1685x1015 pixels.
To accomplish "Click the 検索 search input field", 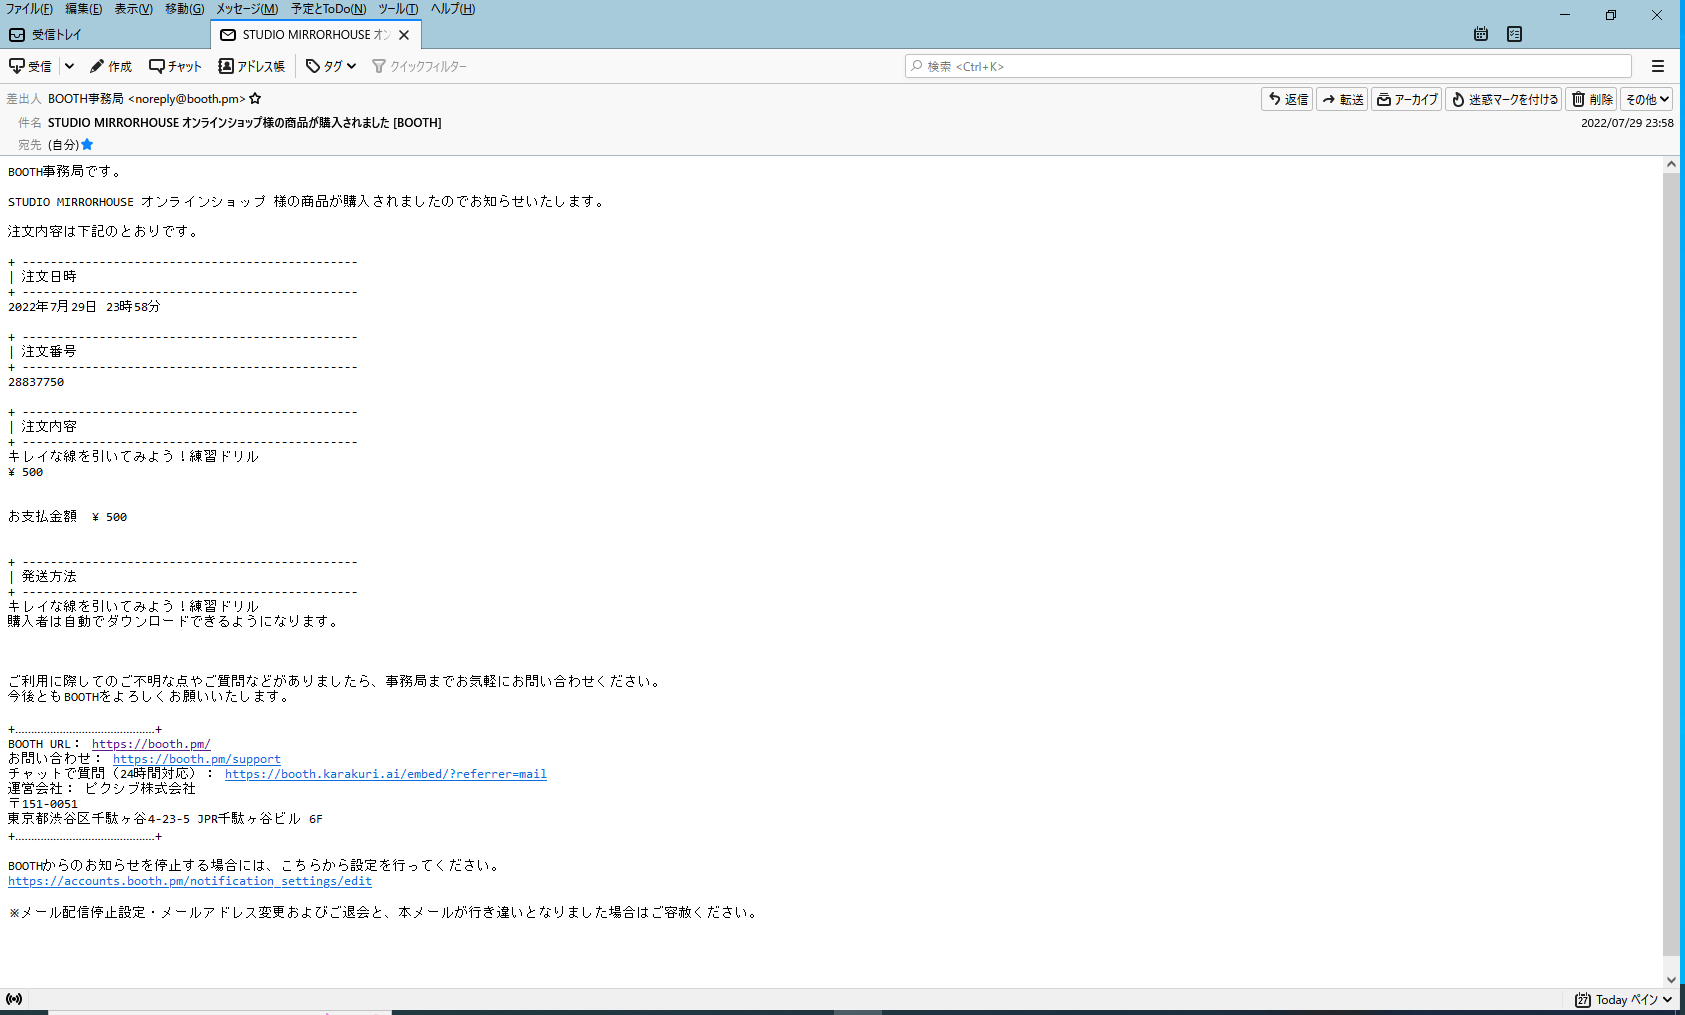I will (x=1268, y=66).
